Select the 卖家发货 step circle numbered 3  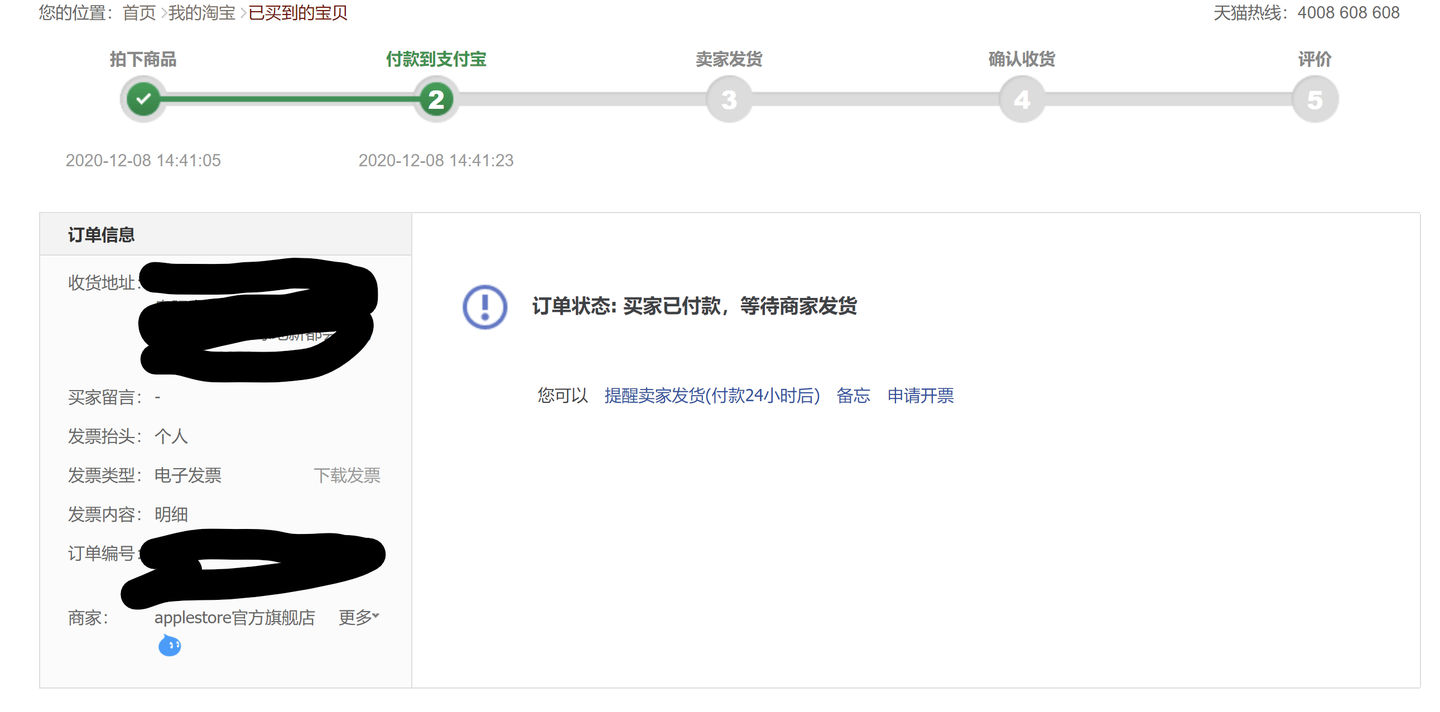pyautogui.click(x=729, y=100)
